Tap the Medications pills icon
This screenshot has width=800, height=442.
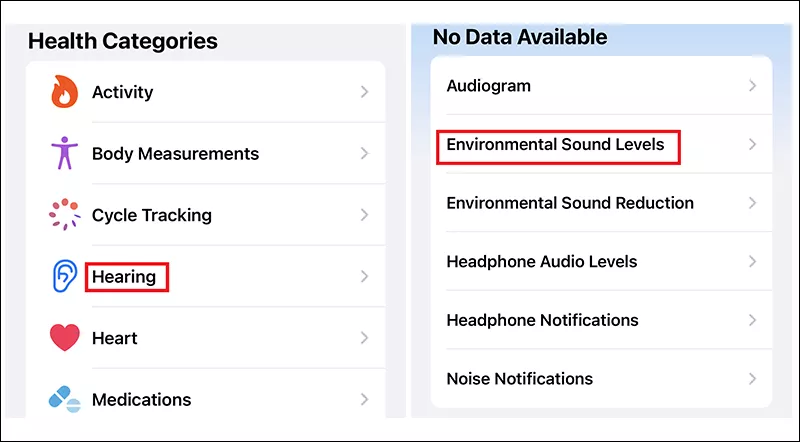point(65,399)
